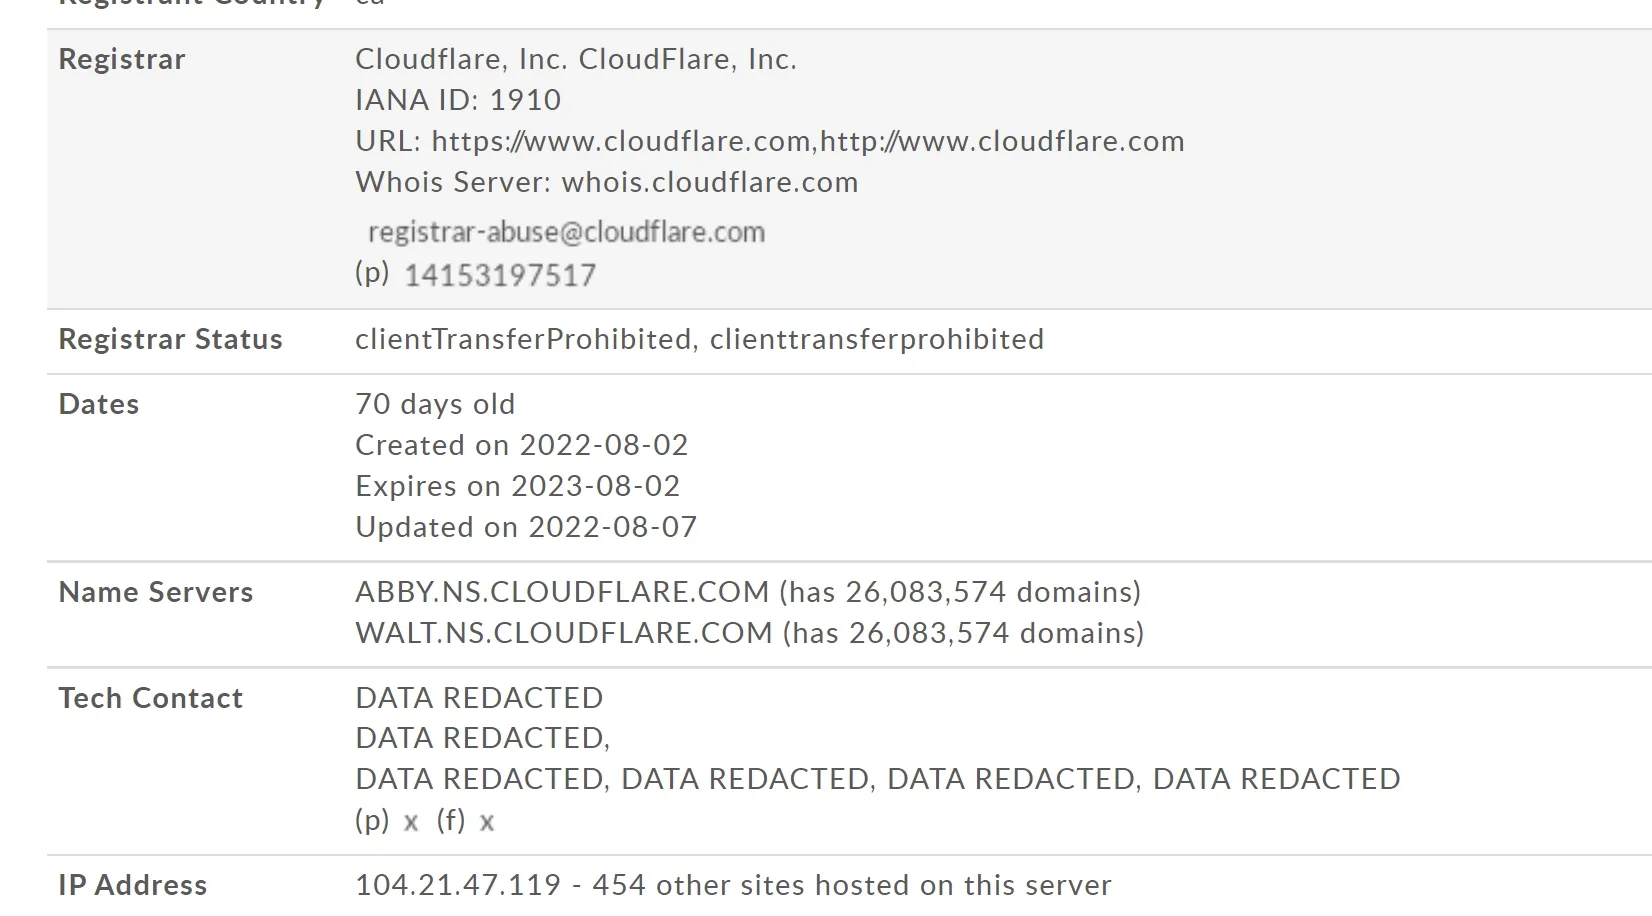
Task: Click the 70 days old text
Action: 435,404
